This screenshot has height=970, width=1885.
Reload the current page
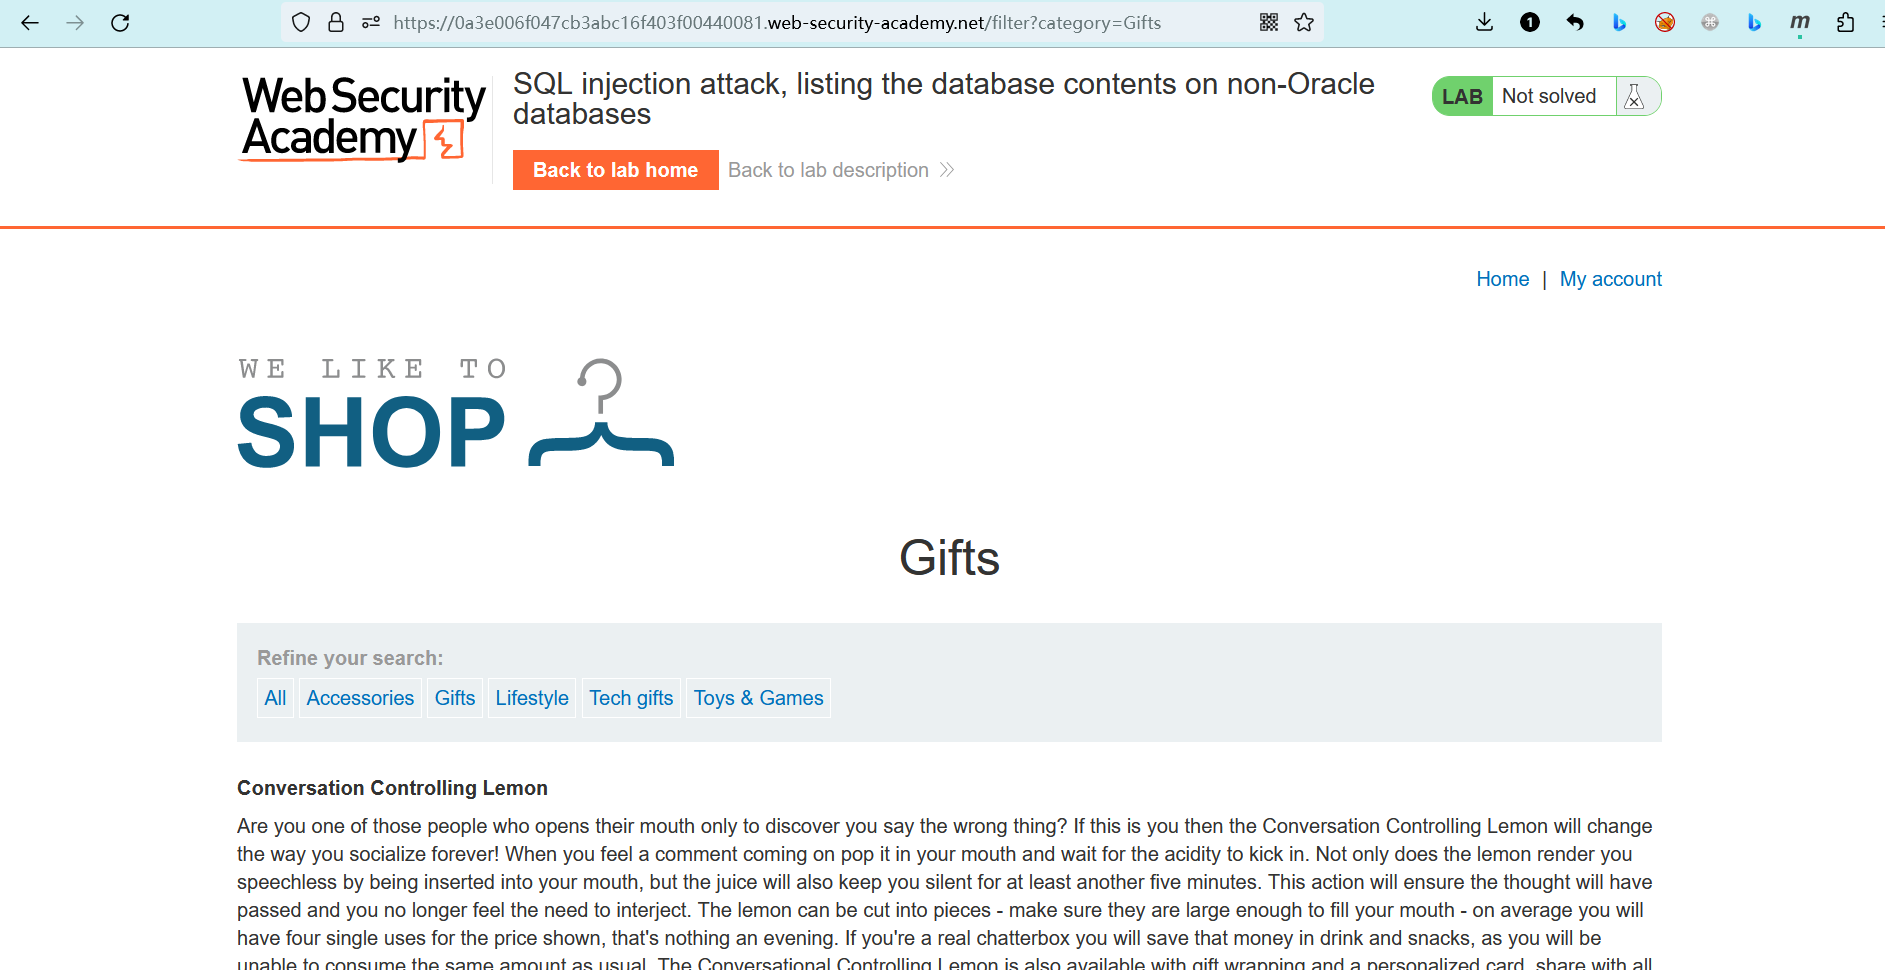coord(120,23)
